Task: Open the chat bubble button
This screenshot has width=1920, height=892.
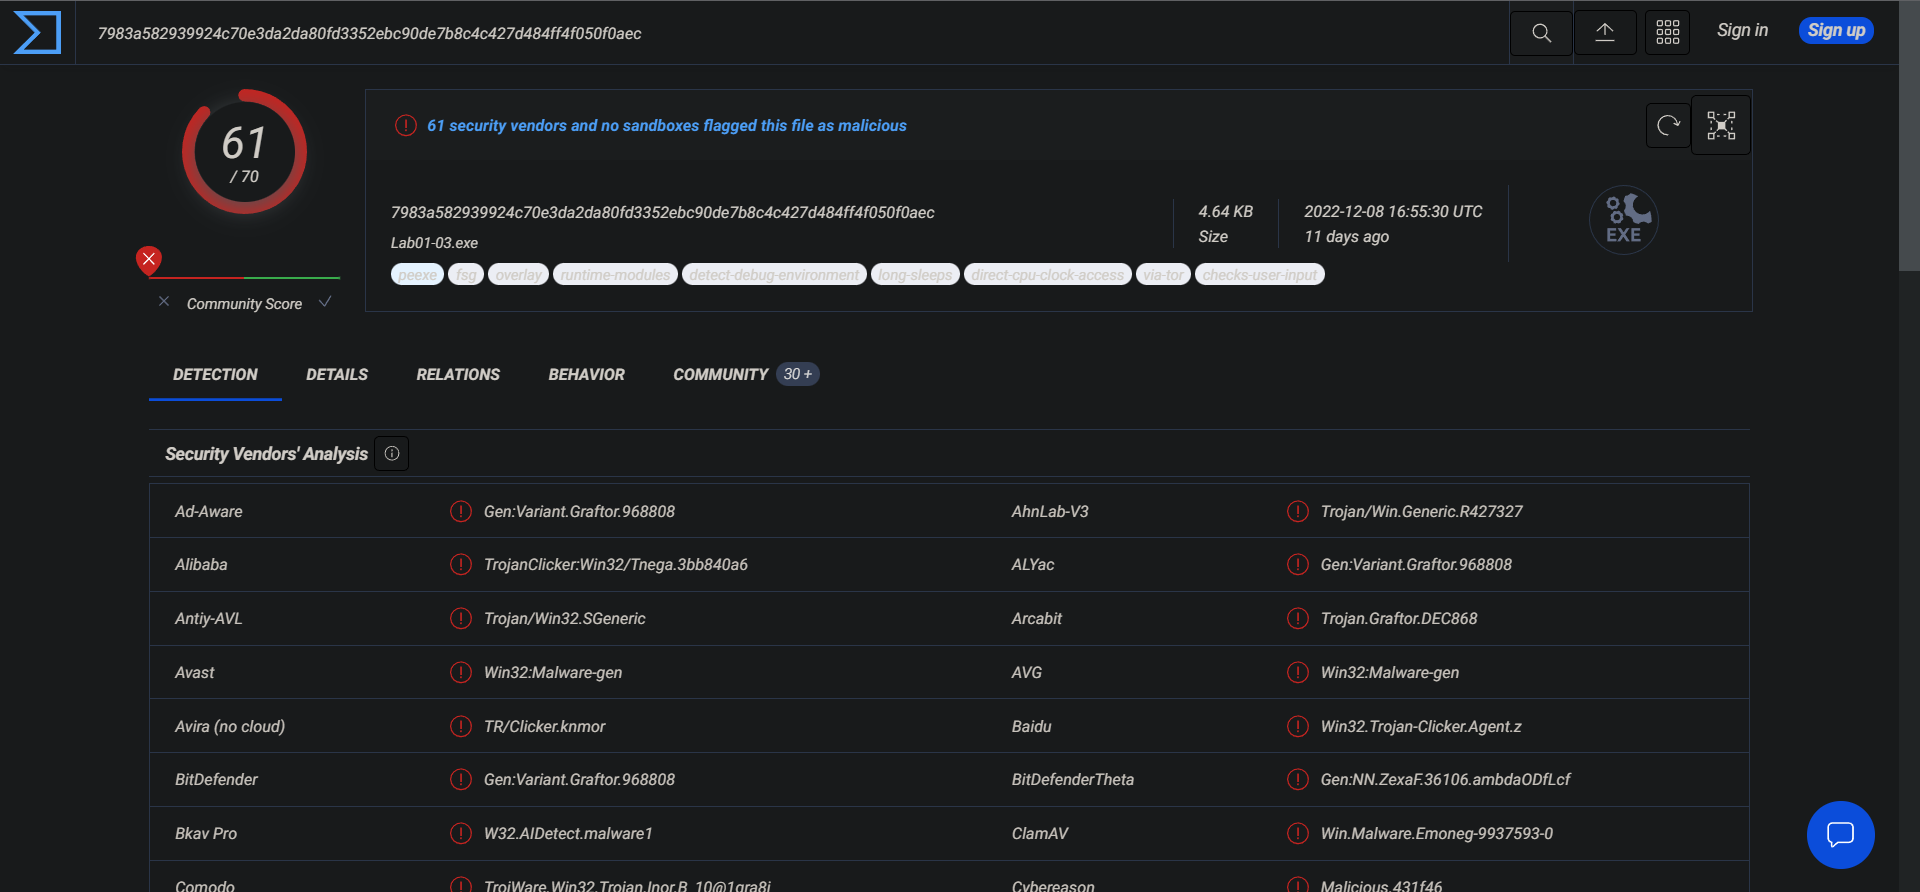Action: [x=1840, y=835]
